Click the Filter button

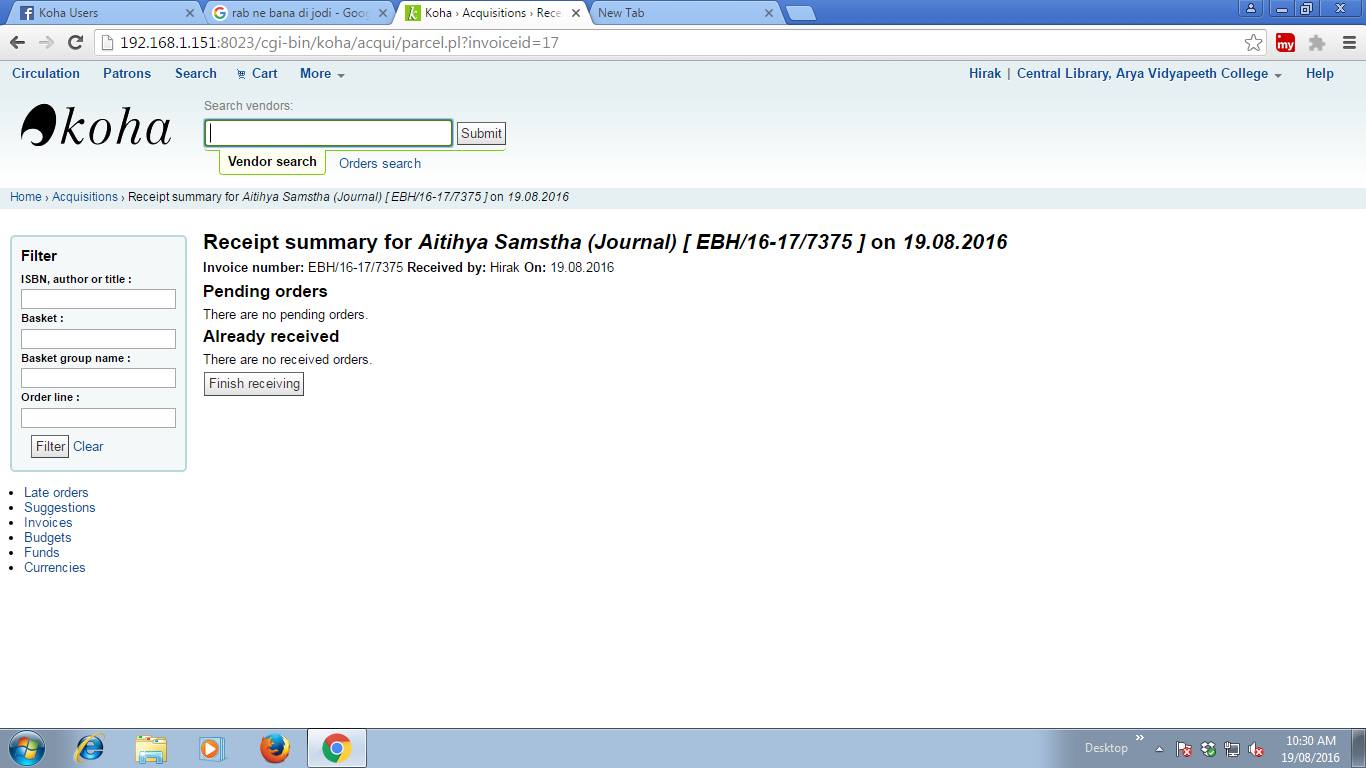click(x=50, y=446)
